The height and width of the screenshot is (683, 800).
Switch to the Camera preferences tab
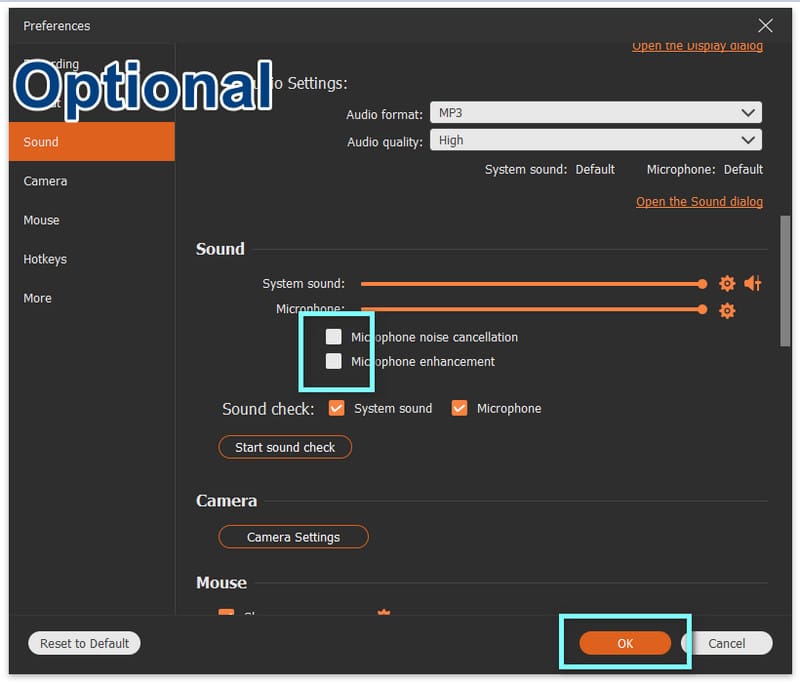point(46,181)
